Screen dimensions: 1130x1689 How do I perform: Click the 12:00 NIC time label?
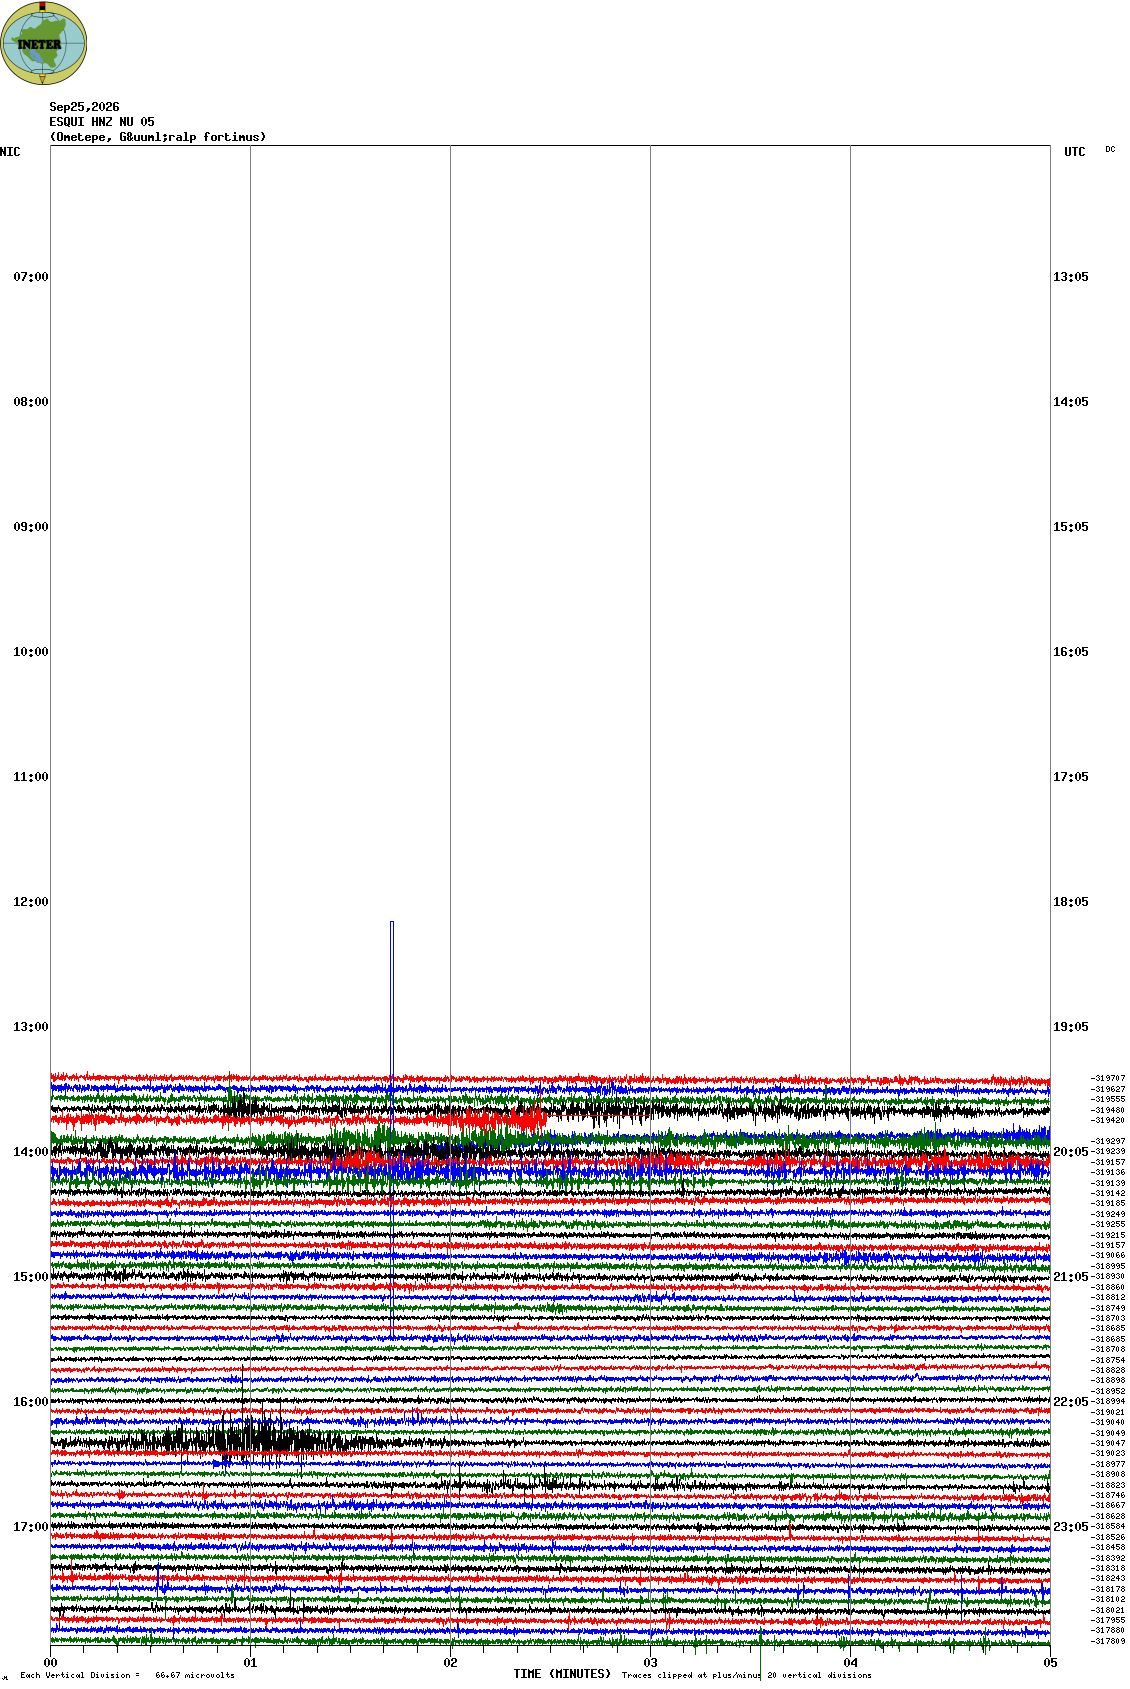click(30, 902)
